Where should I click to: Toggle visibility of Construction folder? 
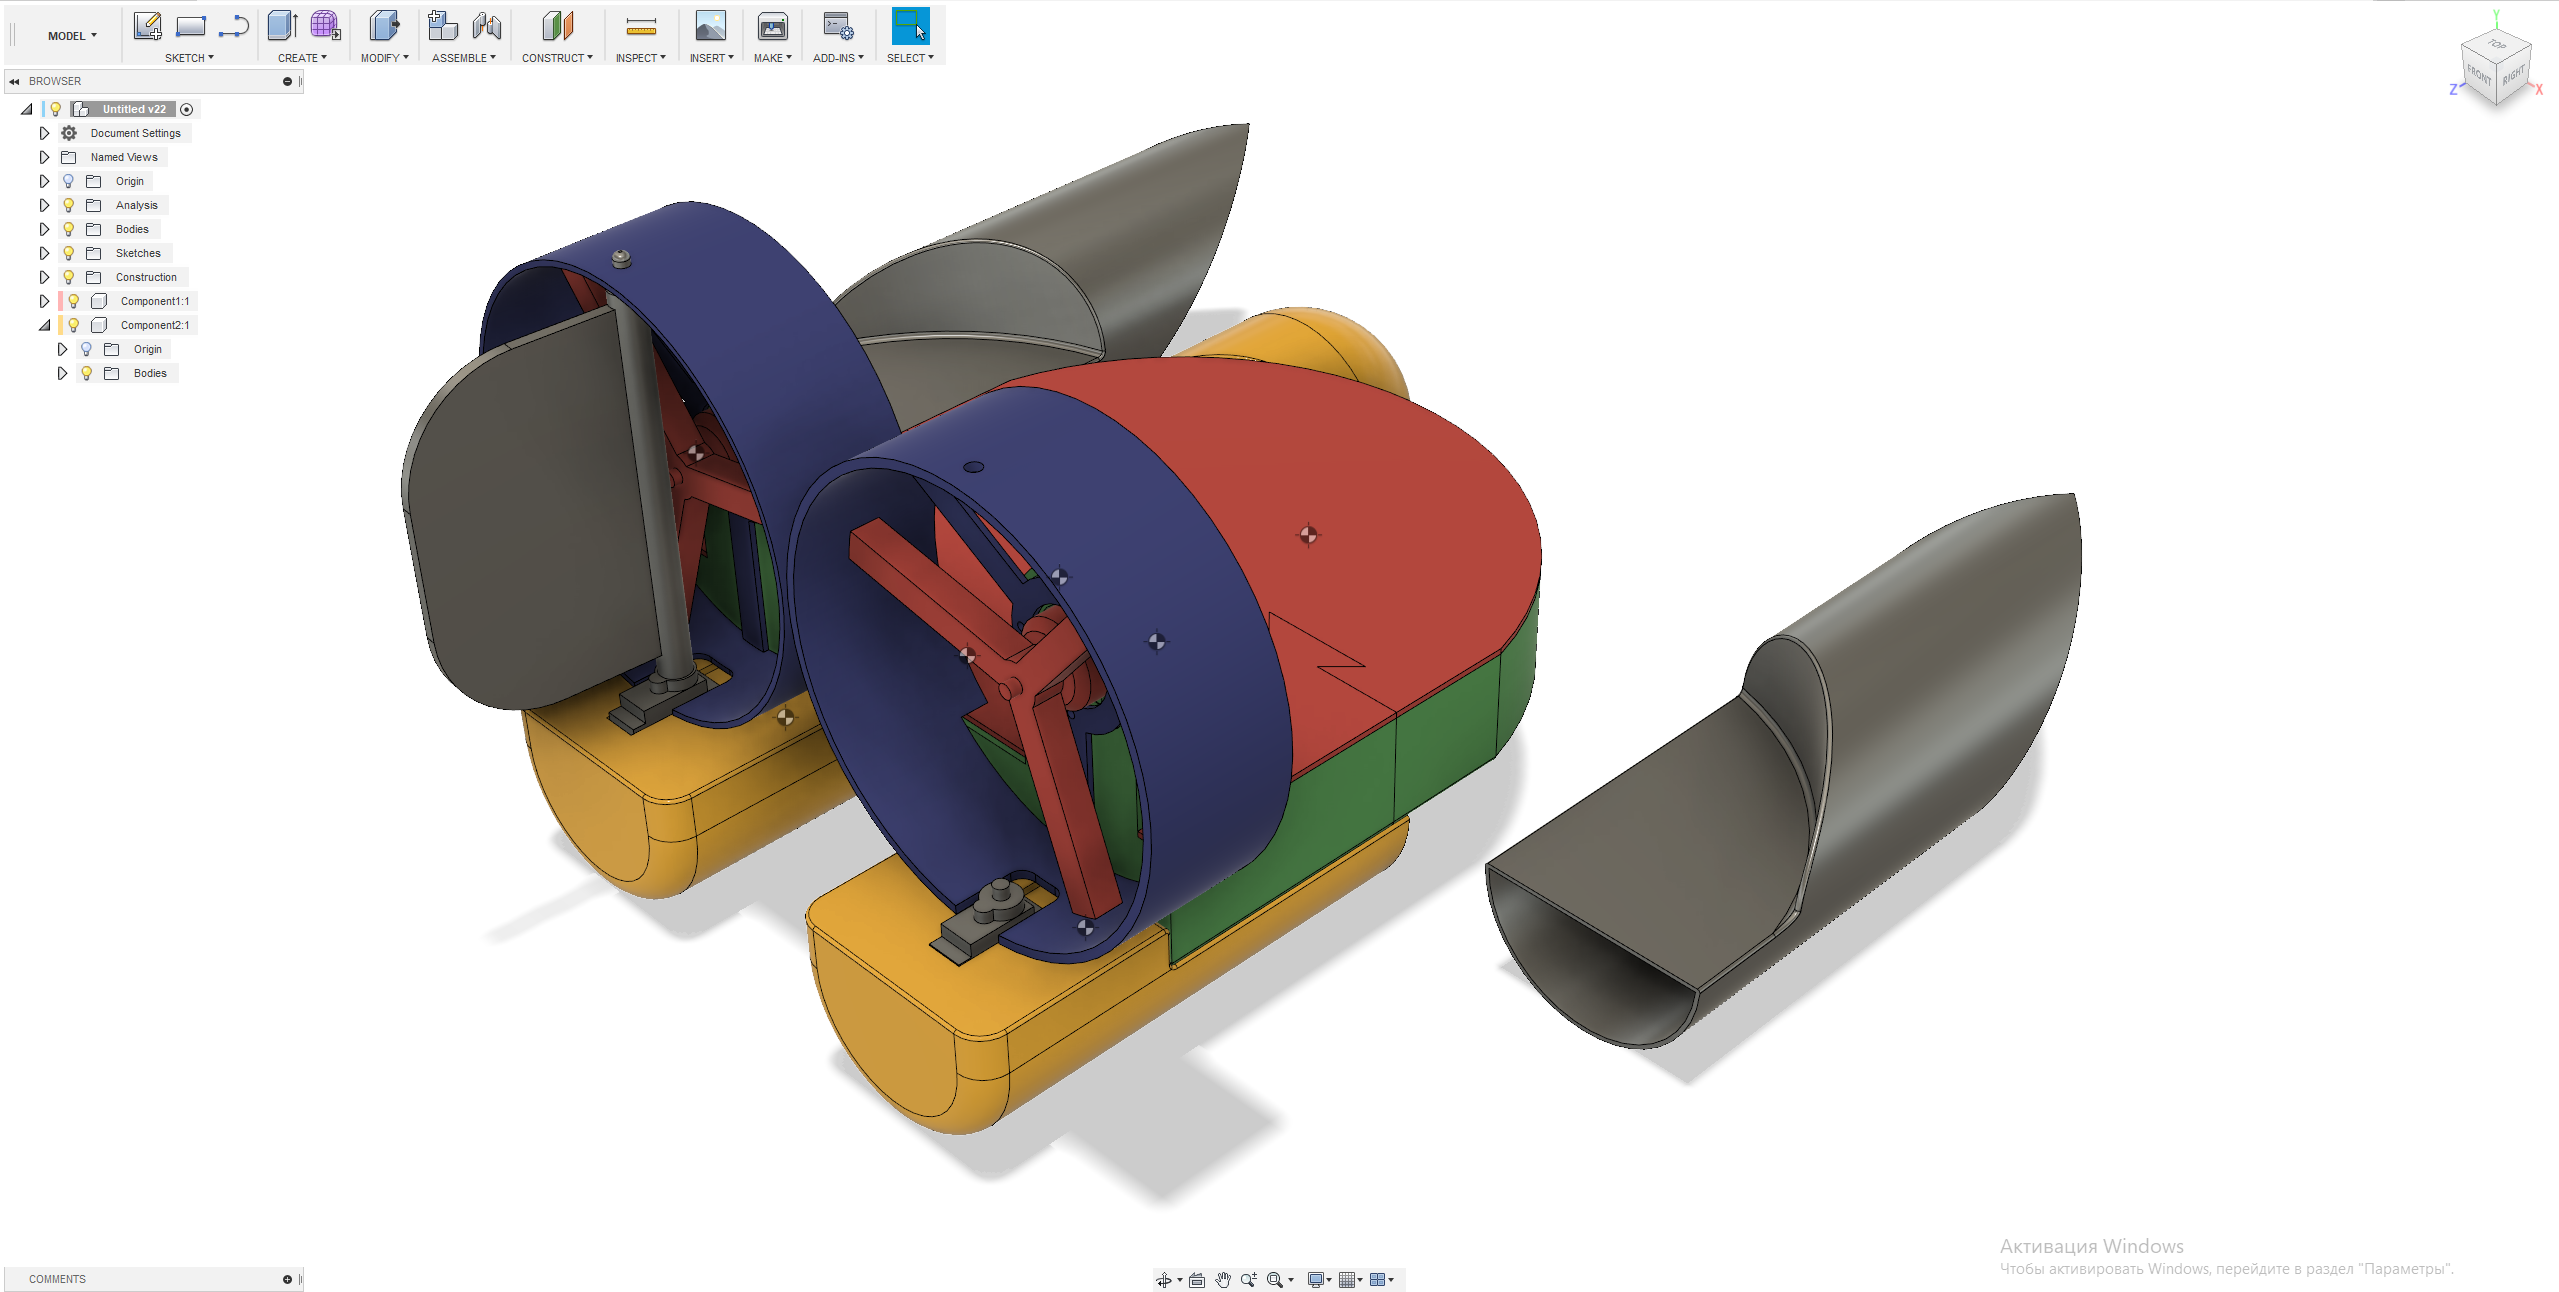coord(68,277)
